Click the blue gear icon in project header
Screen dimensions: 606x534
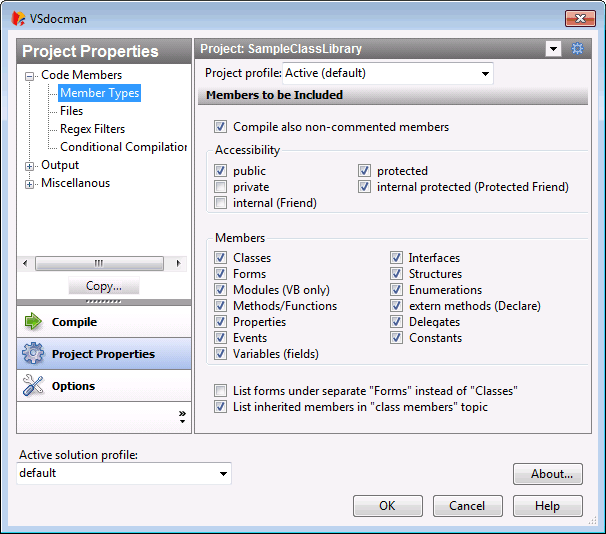[576, 49]
